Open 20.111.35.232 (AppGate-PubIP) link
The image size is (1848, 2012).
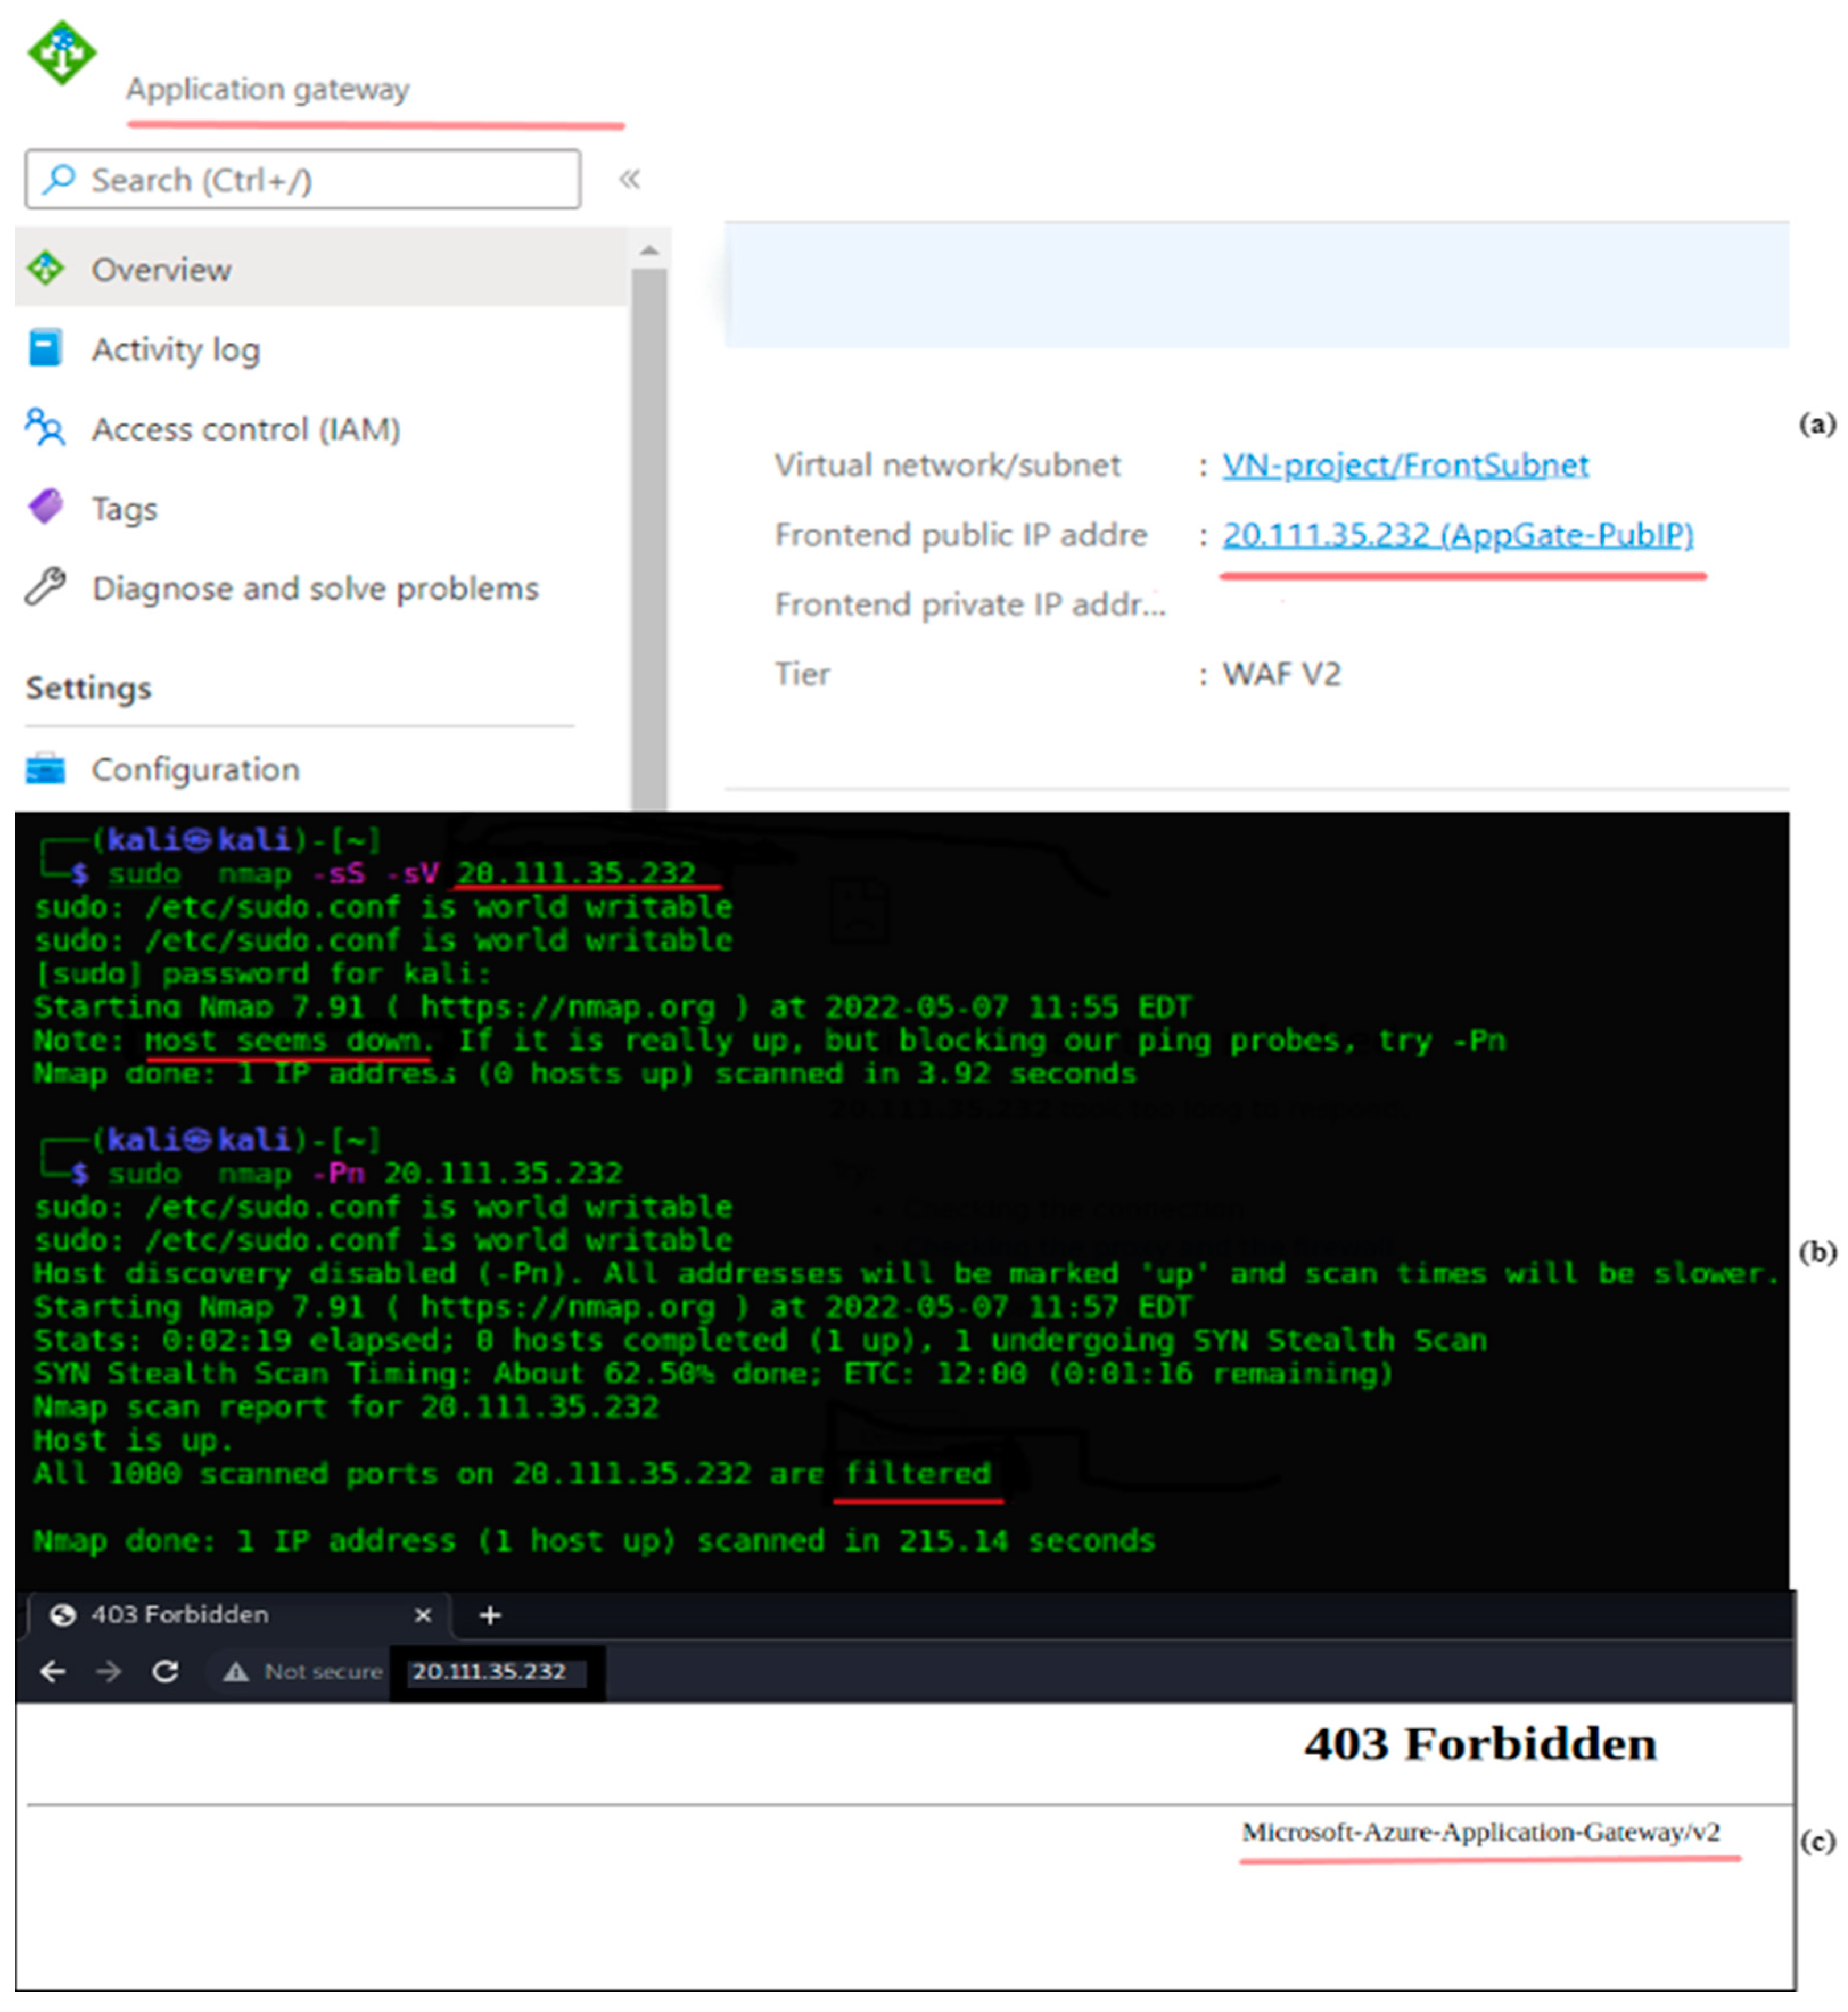coord(1458,535)
